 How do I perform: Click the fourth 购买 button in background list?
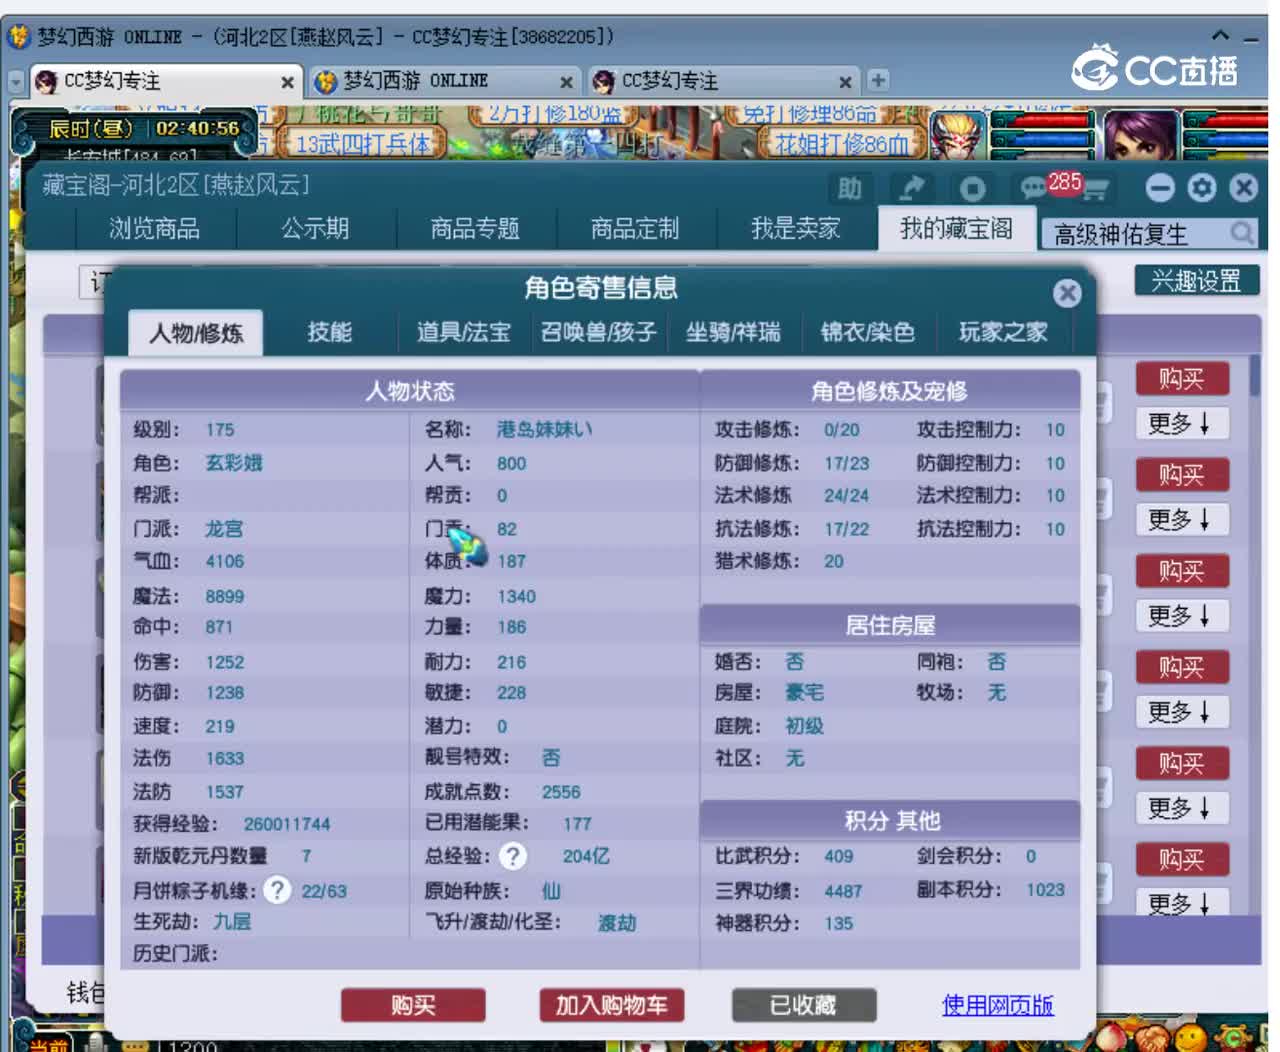pos(1182,667)
